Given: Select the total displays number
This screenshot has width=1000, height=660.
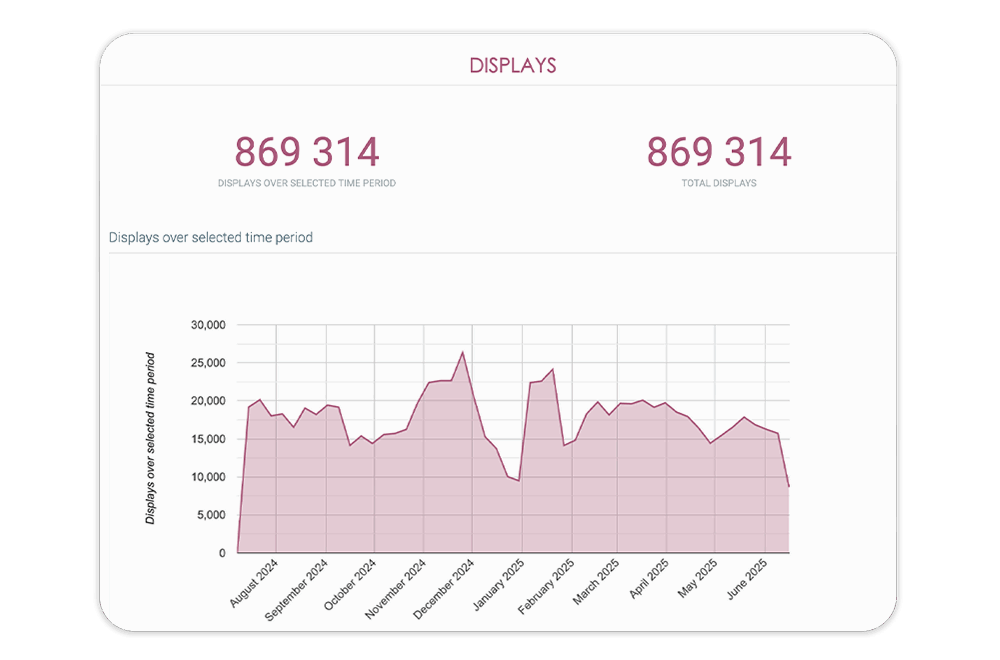Looking at the screenshot, I should click(x=718, y=152).
